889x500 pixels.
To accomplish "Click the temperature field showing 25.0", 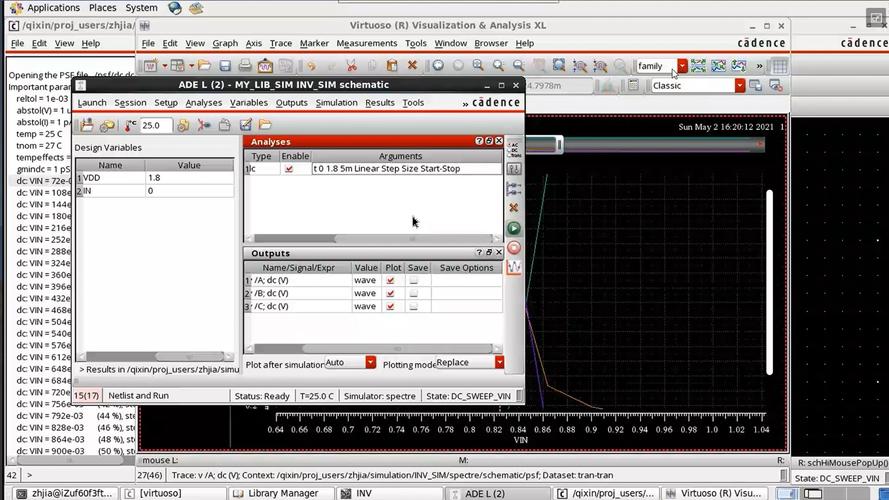I will point(155,125).
